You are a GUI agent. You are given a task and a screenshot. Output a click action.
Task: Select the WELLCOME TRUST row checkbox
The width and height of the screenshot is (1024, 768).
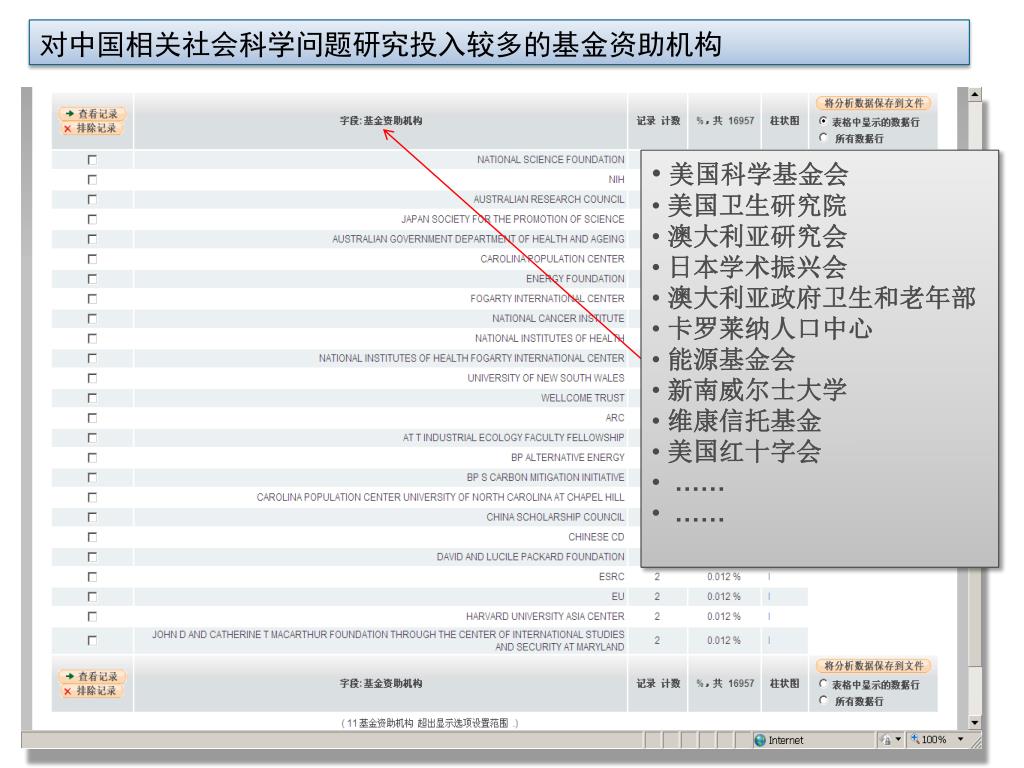coord(92,398)
